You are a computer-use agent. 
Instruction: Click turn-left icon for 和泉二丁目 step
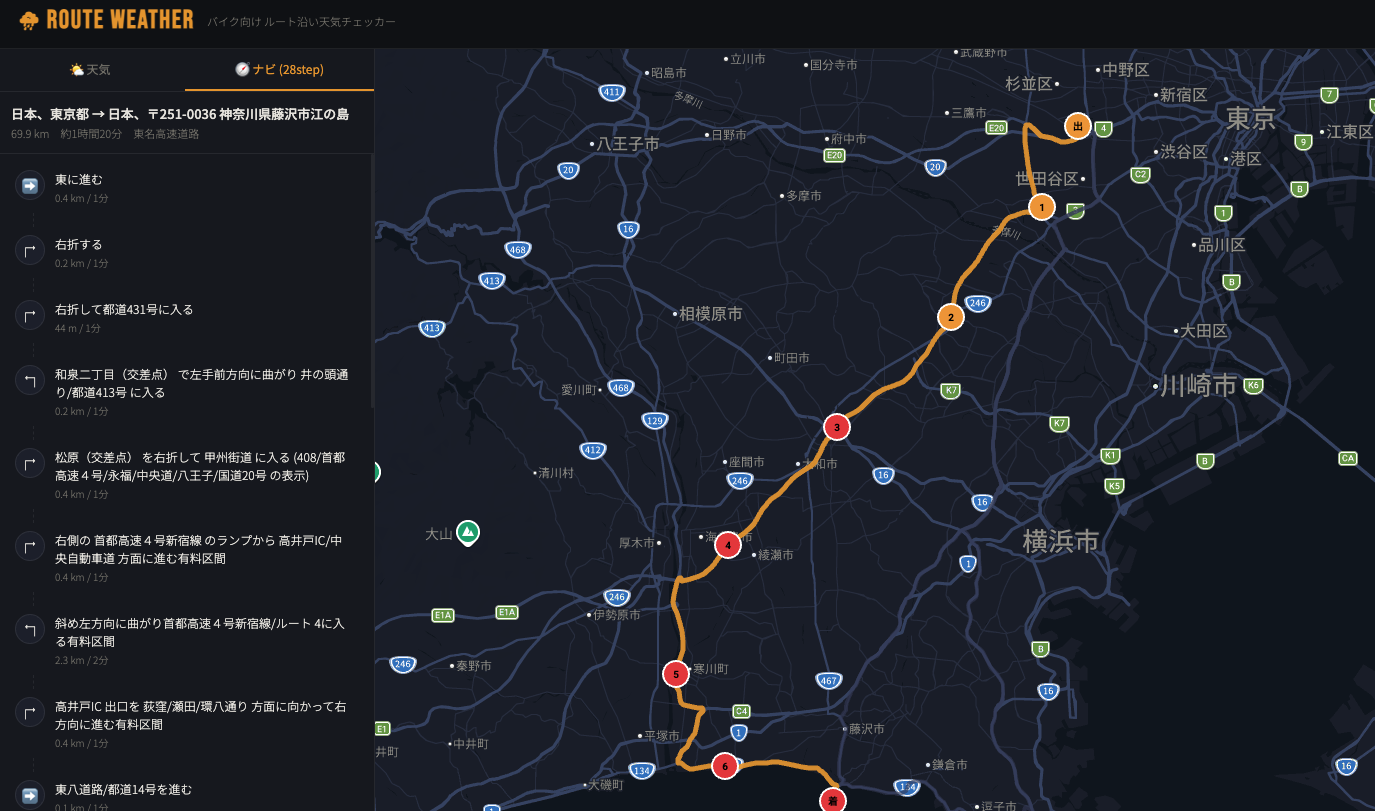pos(30,380)
